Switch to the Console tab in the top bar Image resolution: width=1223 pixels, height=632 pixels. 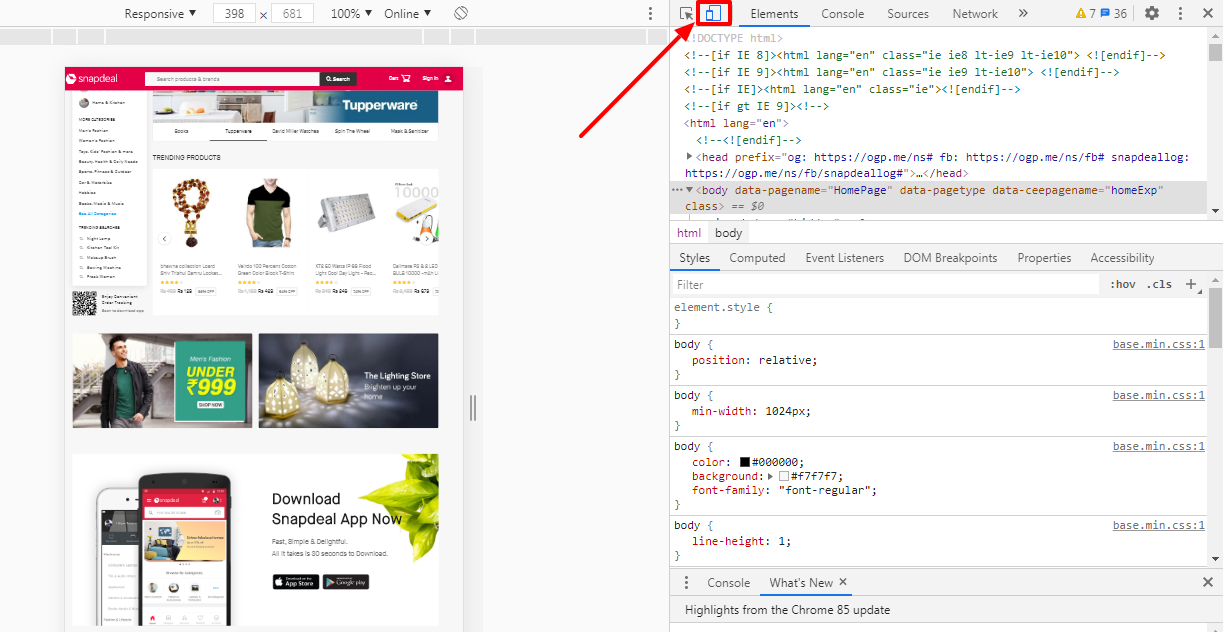click(x=843, y=14)
